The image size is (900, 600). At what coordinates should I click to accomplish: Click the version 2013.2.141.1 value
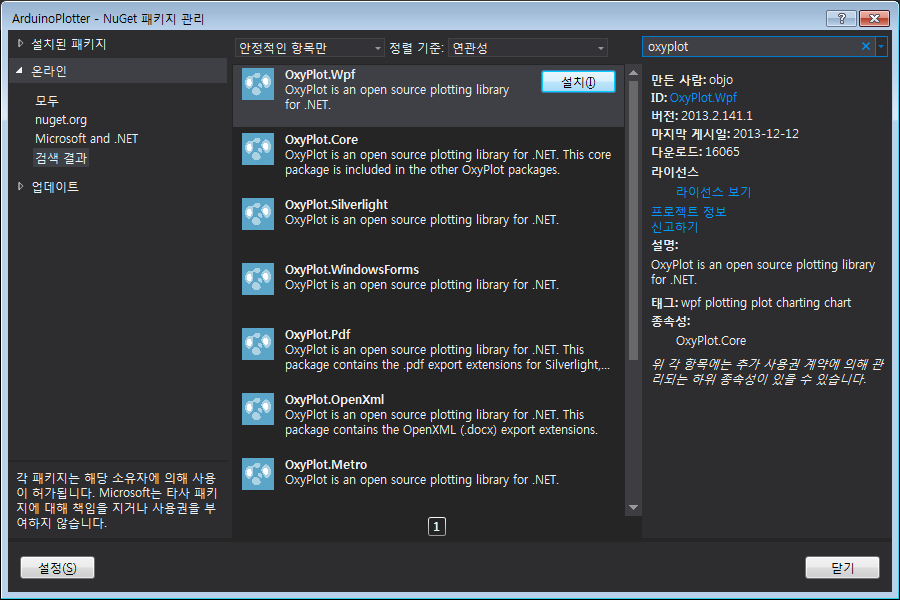pos(716,115)
